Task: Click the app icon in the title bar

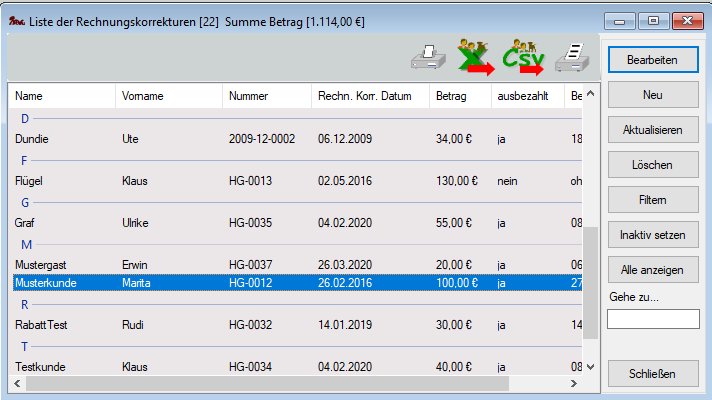Action: (x=15, y=19)
